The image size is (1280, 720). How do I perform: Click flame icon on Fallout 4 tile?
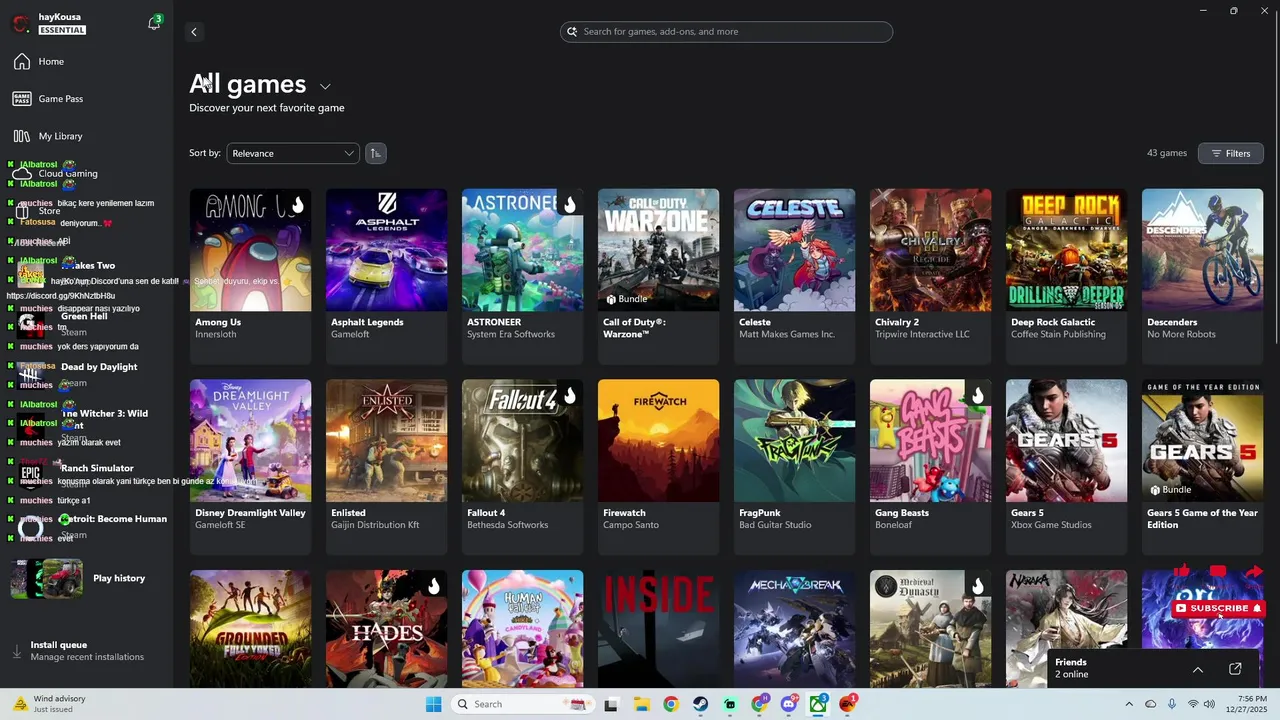pos(569,396)
